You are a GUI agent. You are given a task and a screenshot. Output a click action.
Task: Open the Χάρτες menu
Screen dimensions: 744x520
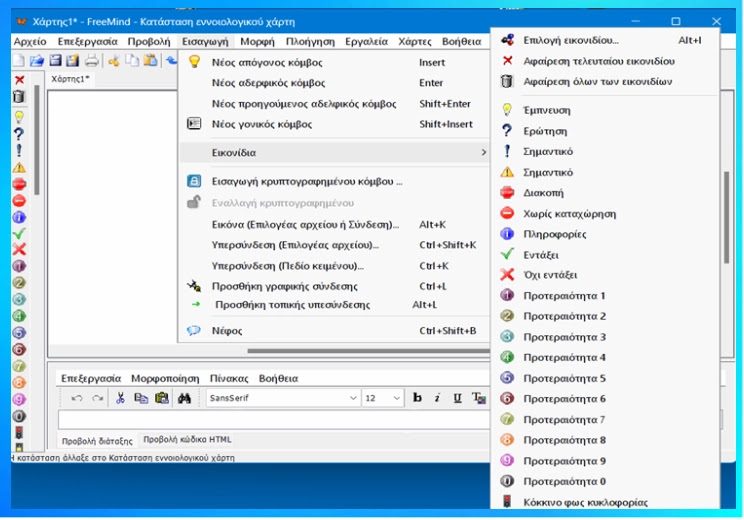click(415, 41)
